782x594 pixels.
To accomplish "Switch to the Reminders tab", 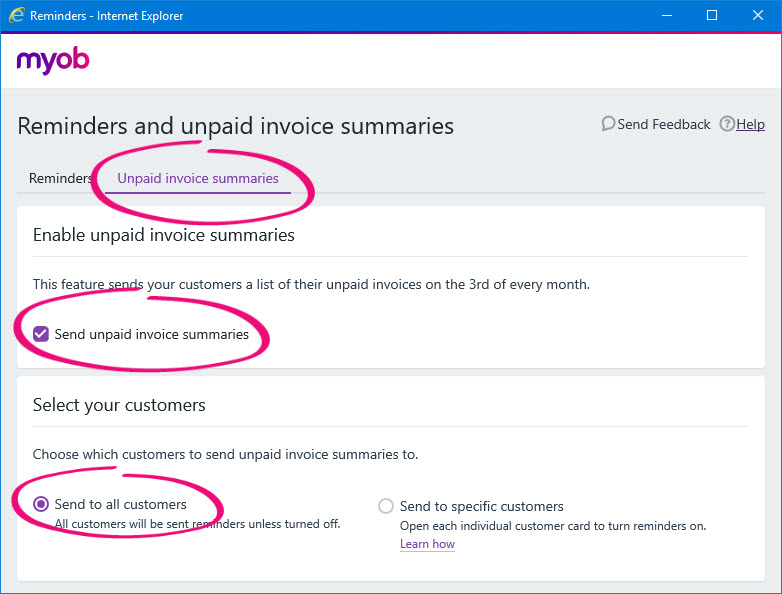I will (60, 178).
